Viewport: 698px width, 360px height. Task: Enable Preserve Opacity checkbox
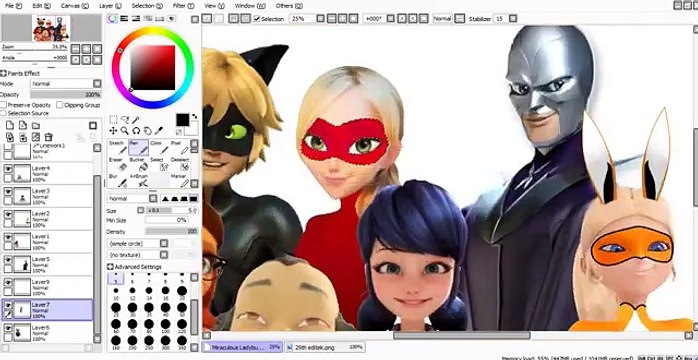4,105
